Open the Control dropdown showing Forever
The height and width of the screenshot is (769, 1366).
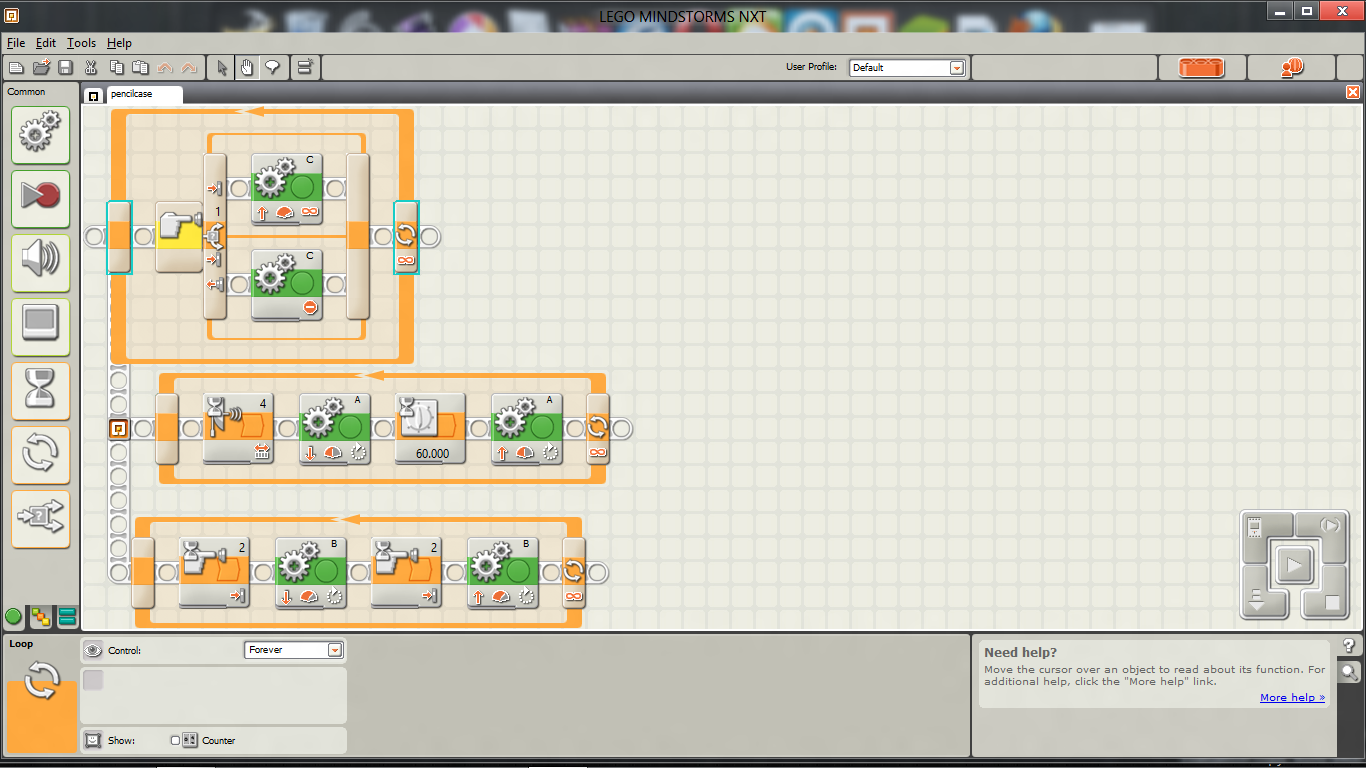[x=294, y=650]
